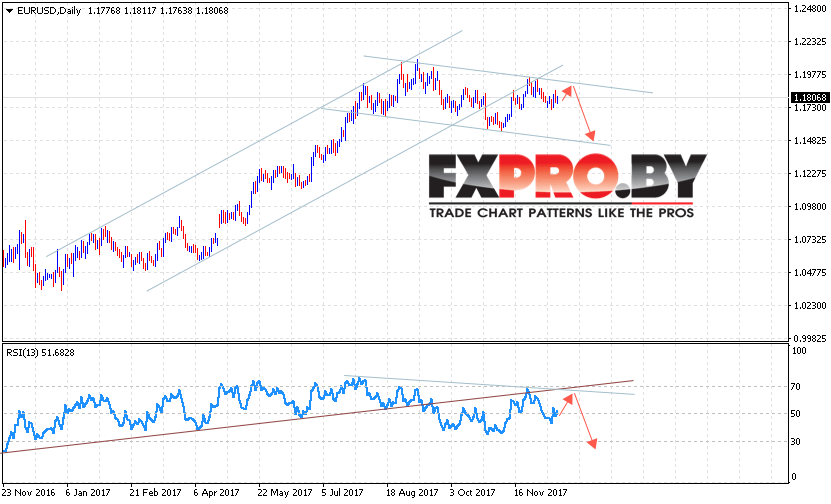831x504 pixels.
Task: Click the OHLC values 1.17768 1.18117 1.17638 1.18068
Action: tap(158, 11)
